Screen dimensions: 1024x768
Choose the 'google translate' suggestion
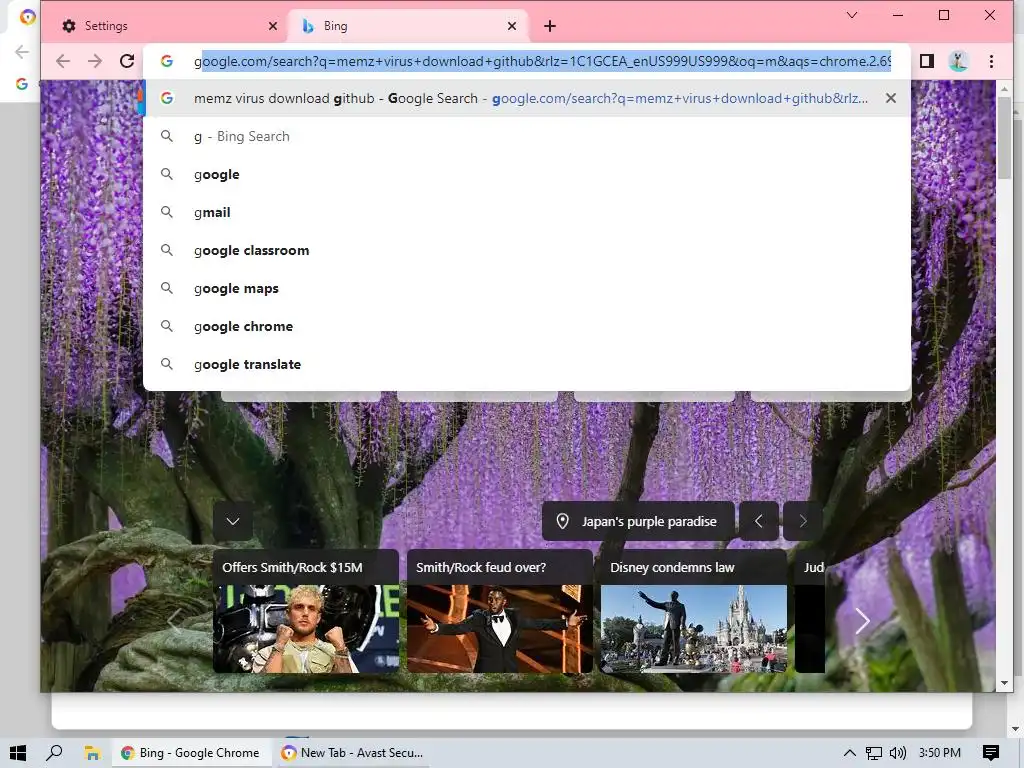pos(526,364)
